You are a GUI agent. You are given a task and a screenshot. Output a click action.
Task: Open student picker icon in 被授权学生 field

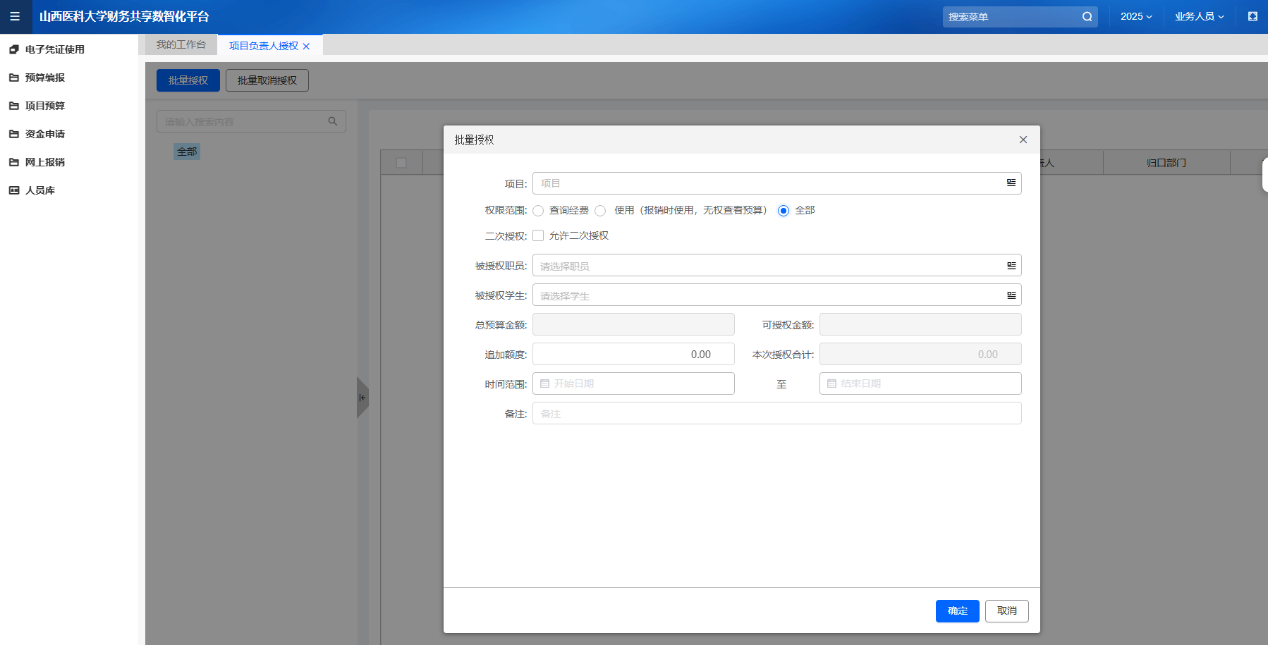pyautogui.click(x=1011, y=296)
